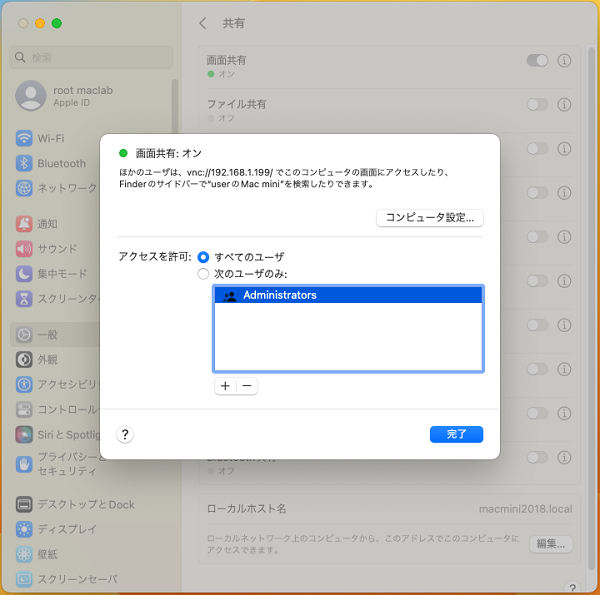Screen dimensions: 600x595
Task: Open the Bluetooth icon in sidebar
Action: [24, 163]
